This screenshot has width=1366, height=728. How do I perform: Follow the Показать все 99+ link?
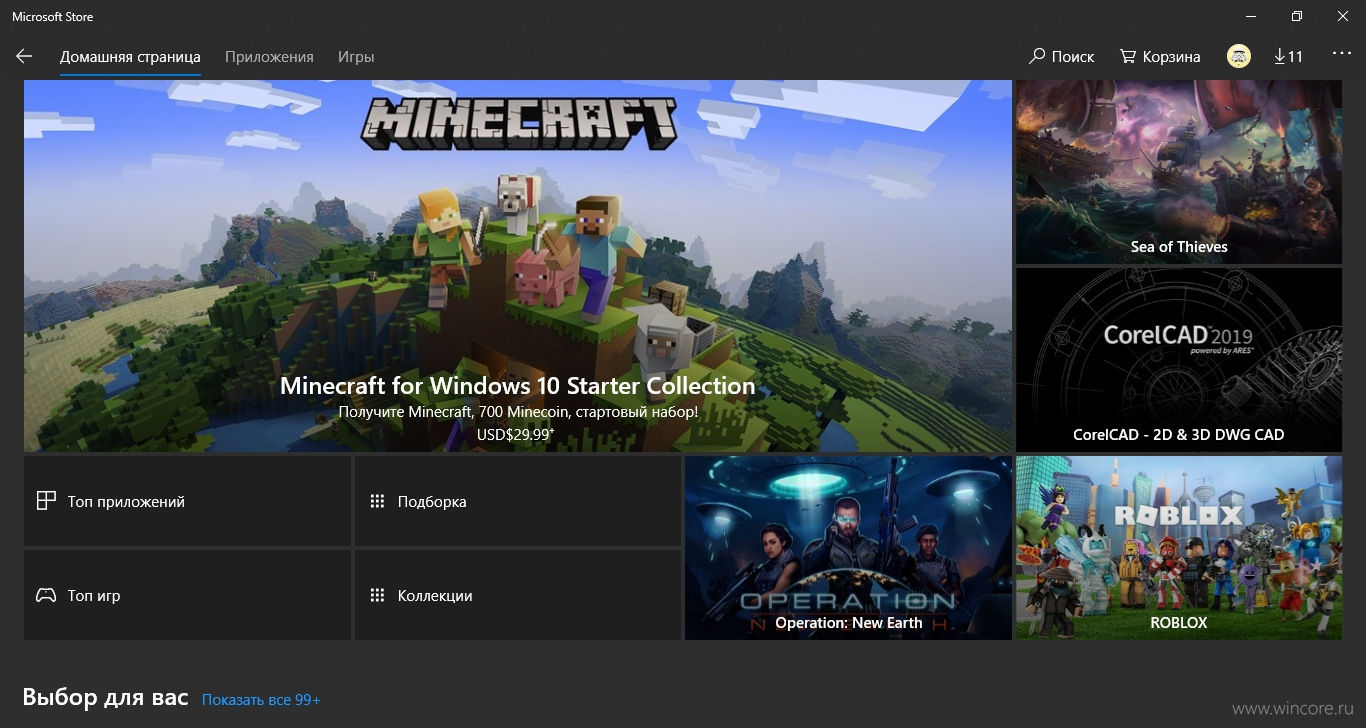click(261, 699)
